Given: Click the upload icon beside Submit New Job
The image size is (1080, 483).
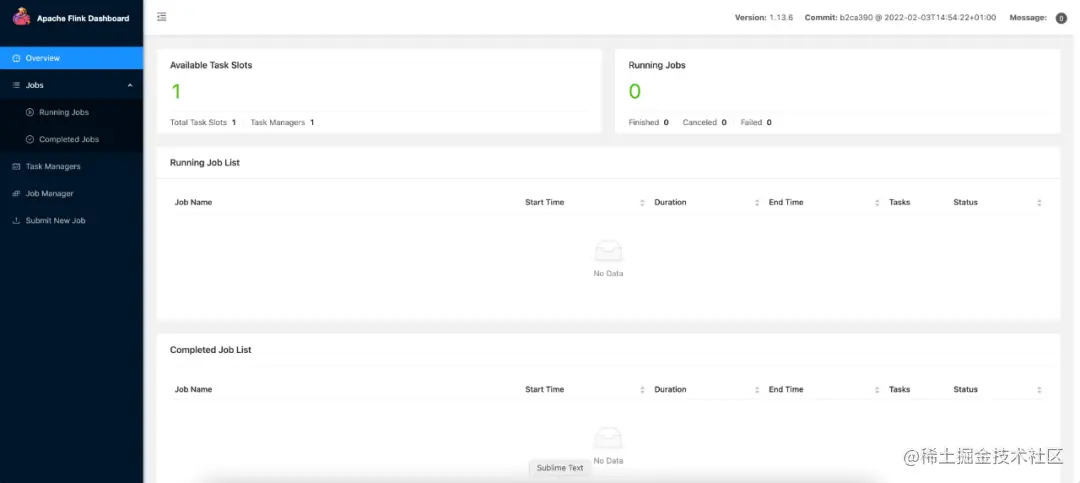Looking at the screenshot, I should (x=17, y=221).
